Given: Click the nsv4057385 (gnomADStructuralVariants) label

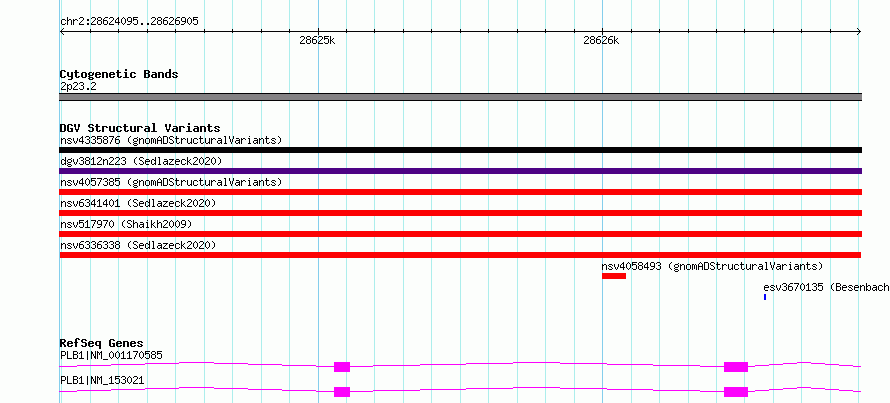Looking at the screenshot, I should (171, 182).
